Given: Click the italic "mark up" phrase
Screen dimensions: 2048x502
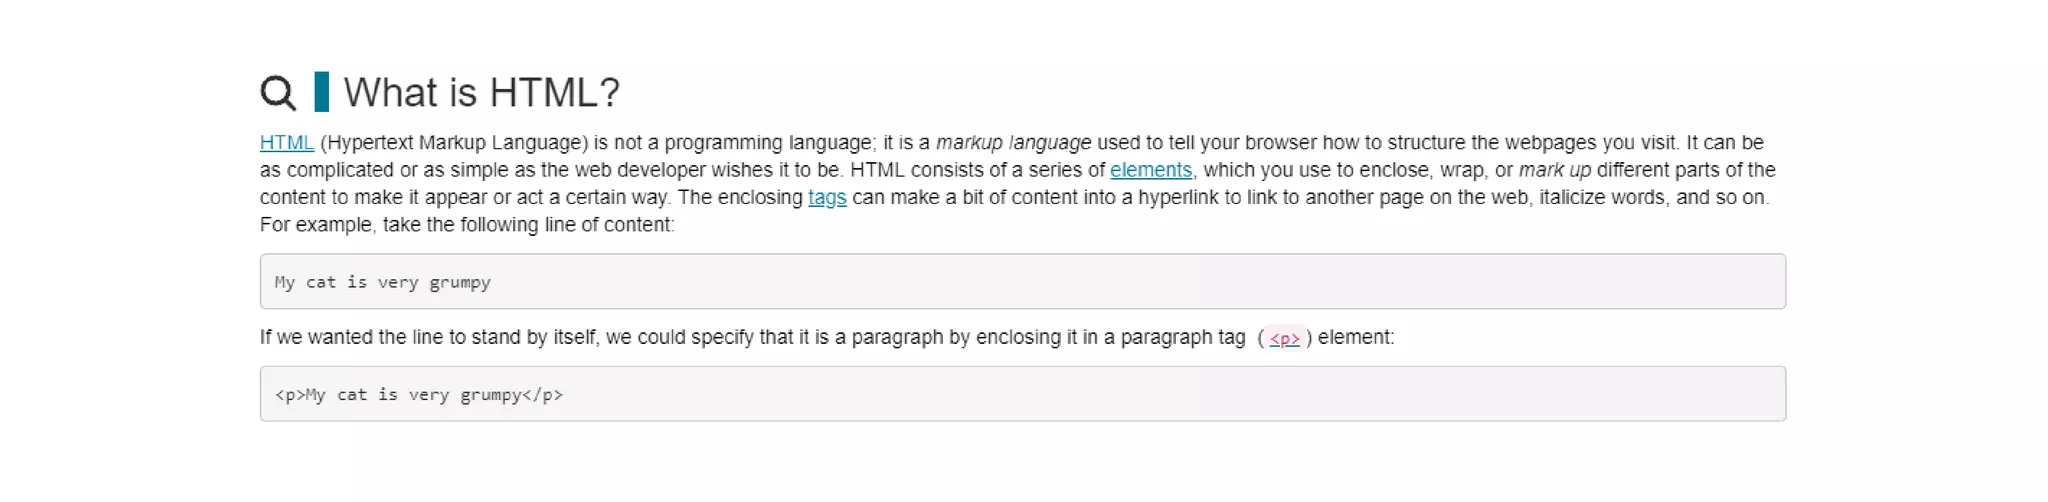Looking at the screenshot, I should [x=1554, y=170].
